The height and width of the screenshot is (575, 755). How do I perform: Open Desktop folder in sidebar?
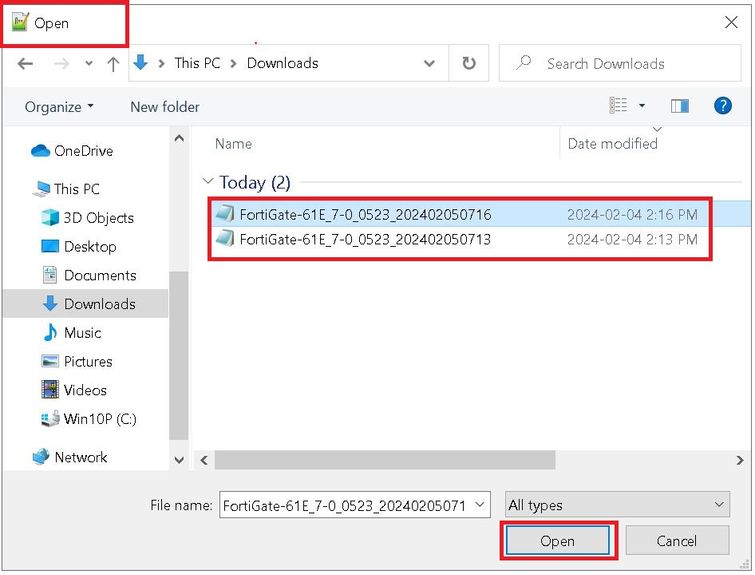pos(79,247)
